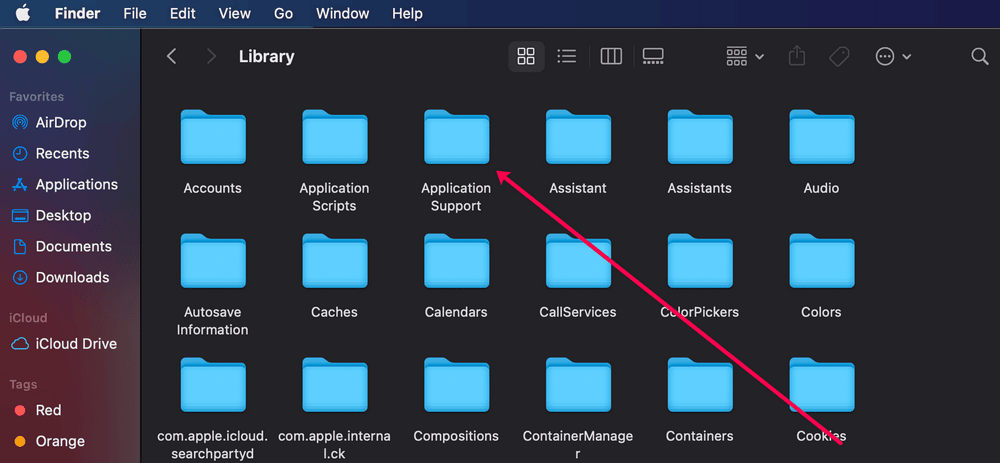Open the Apple menu
The width and height of the screenshot is (1000, 463).
tap(21, 14)
